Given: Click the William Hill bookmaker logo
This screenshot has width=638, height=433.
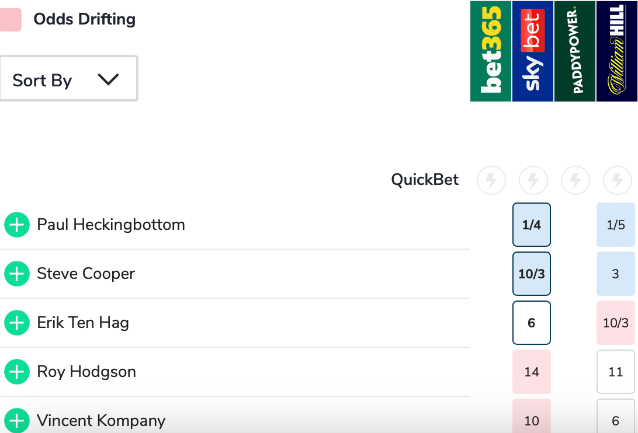Looking at the screenshot, I should coord(617,51).
